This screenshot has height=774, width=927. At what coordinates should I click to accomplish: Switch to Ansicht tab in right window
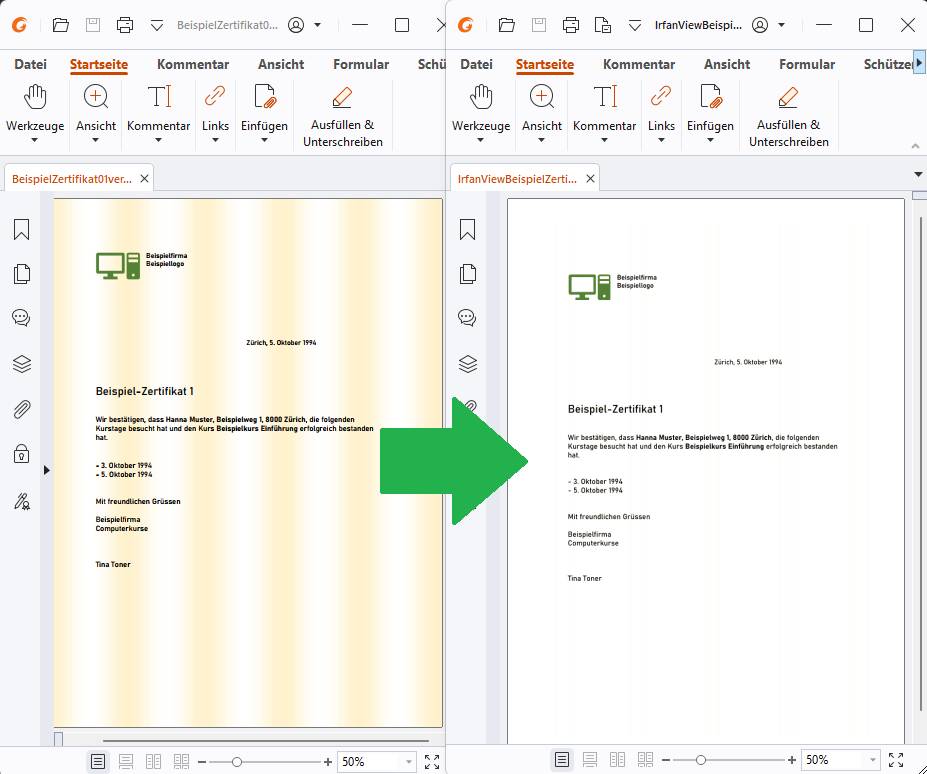727,64
